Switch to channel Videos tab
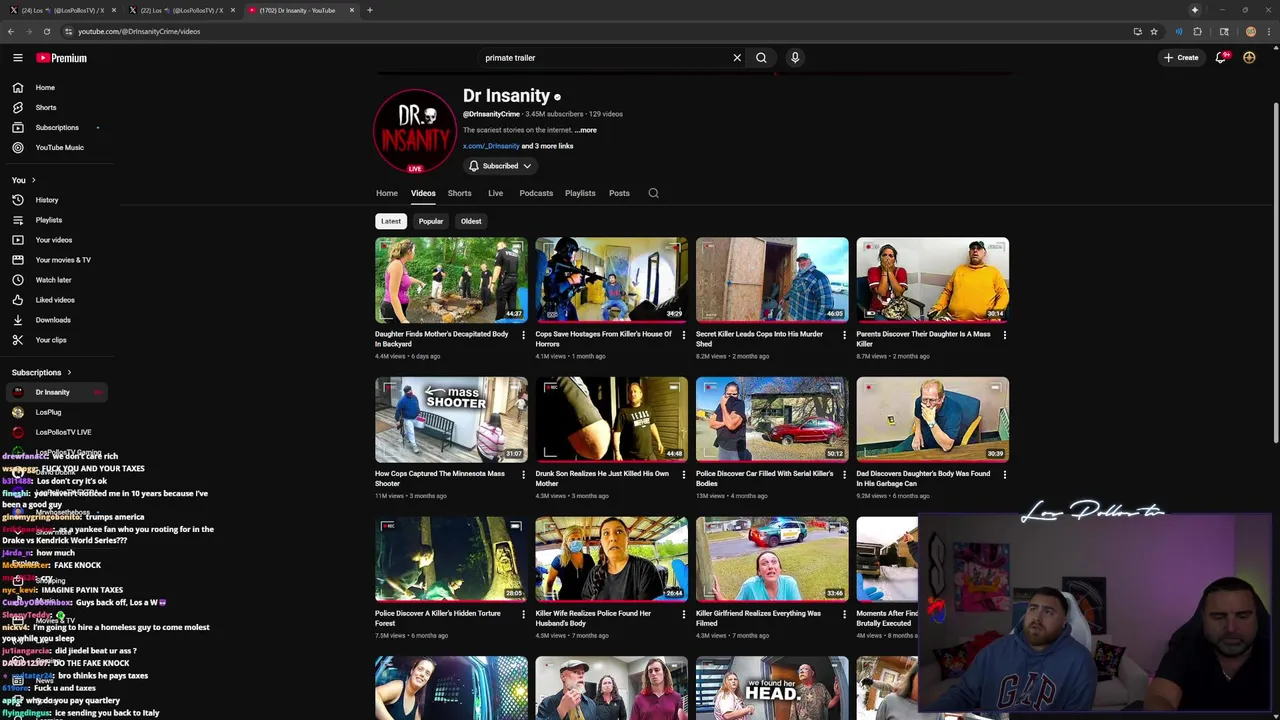Viewport: 1280px width, 720px height. [423, 193]
